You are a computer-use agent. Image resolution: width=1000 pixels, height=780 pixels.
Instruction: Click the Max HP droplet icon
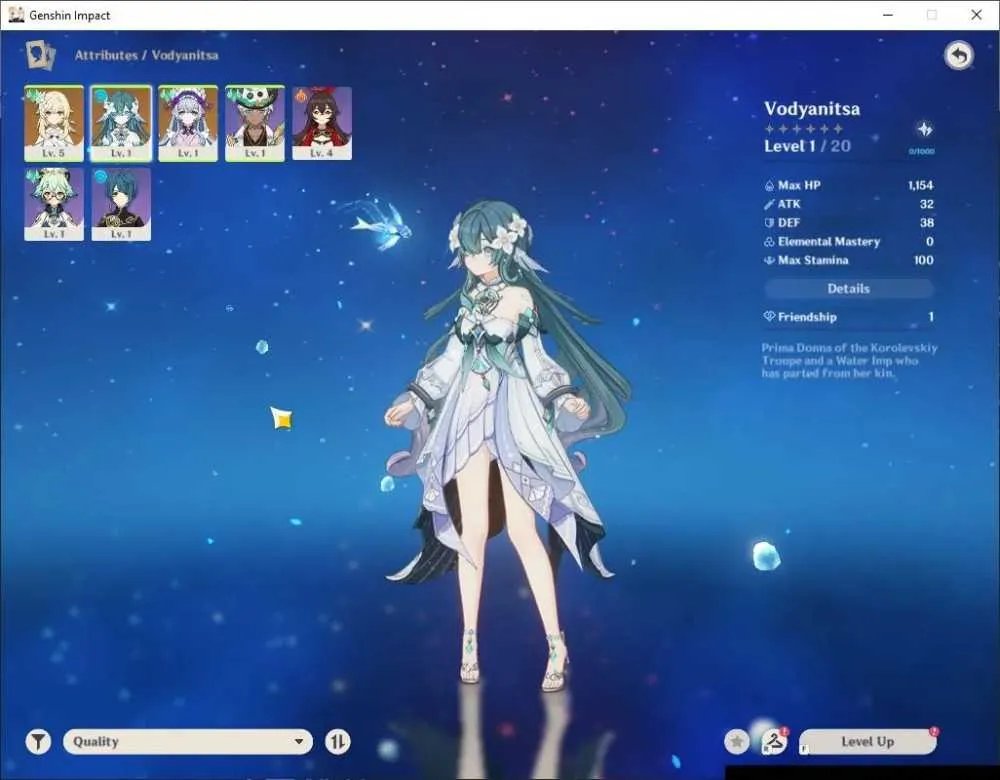coord(769,186)
